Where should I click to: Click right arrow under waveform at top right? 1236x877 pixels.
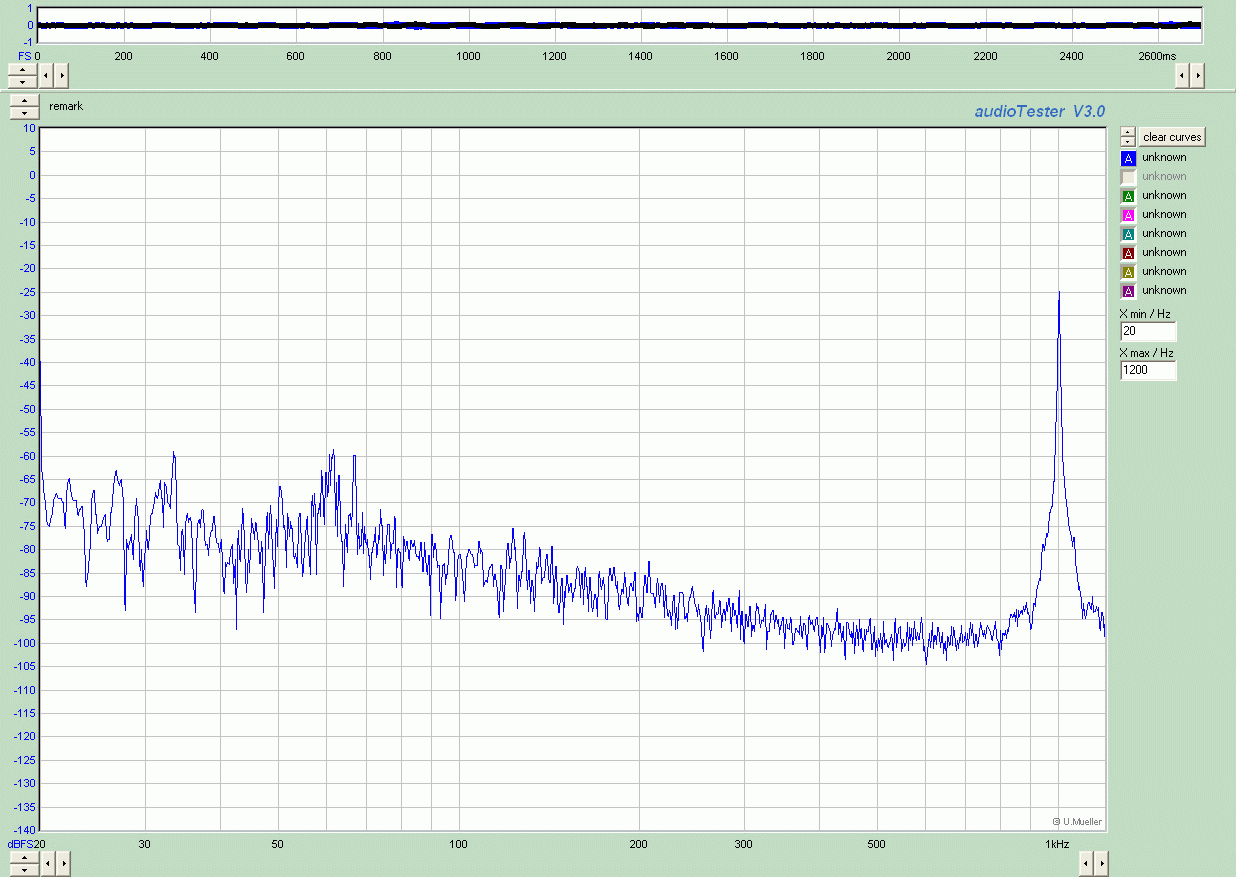1197,75
